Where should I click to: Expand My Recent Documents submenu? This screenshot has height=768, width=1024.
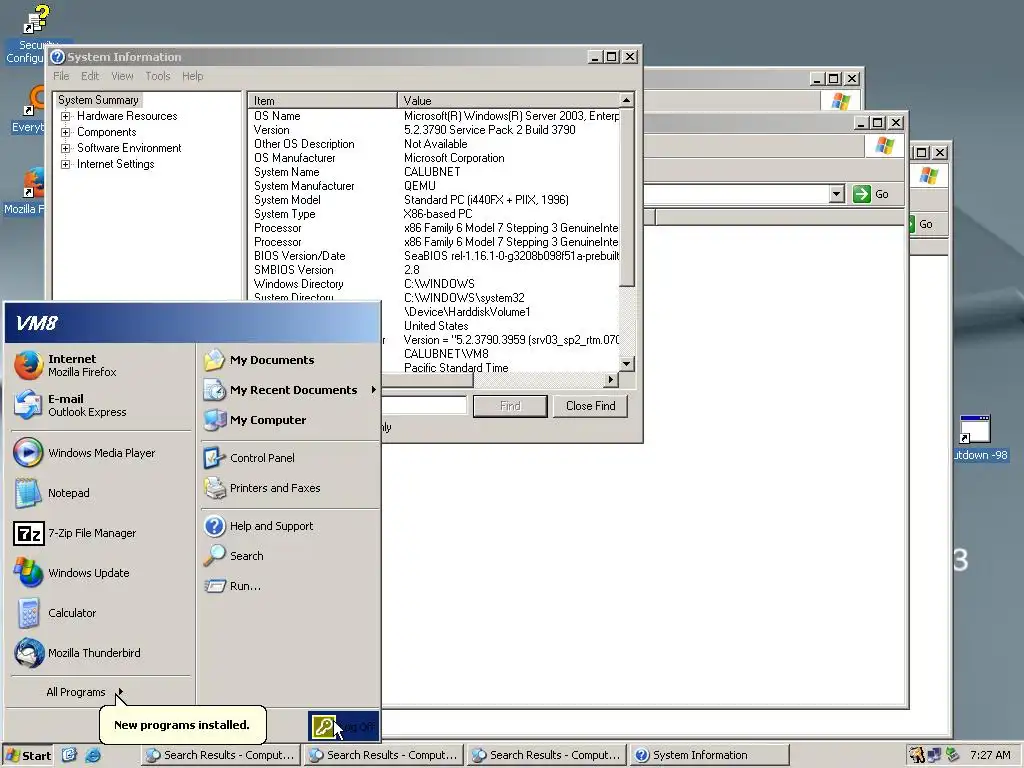(291, 390)
